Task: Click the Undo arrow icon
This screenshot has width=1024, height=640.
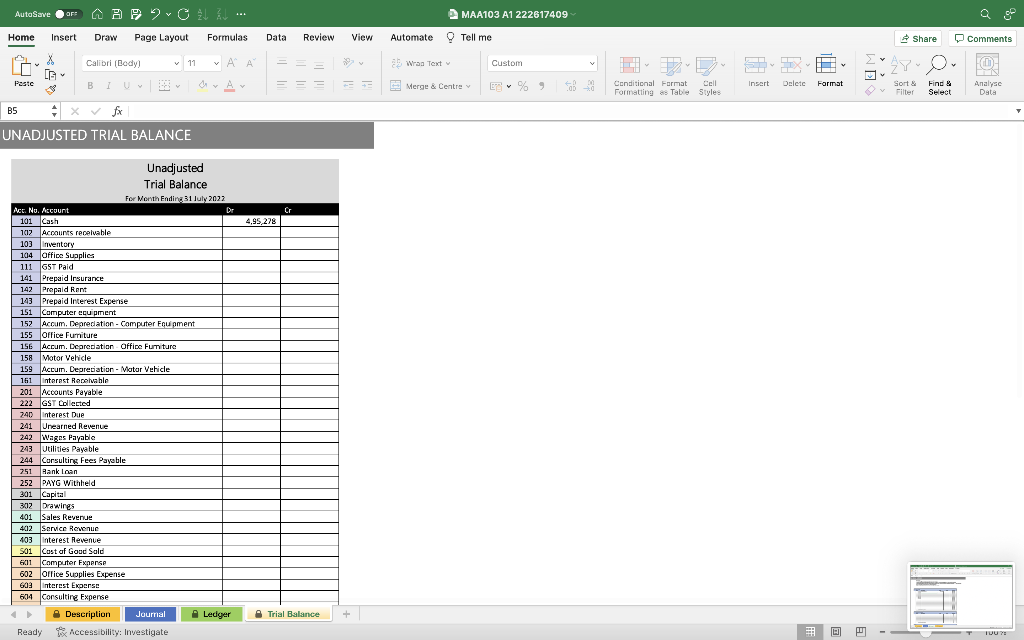Action: pyautogui.click(x=155, y=14)
